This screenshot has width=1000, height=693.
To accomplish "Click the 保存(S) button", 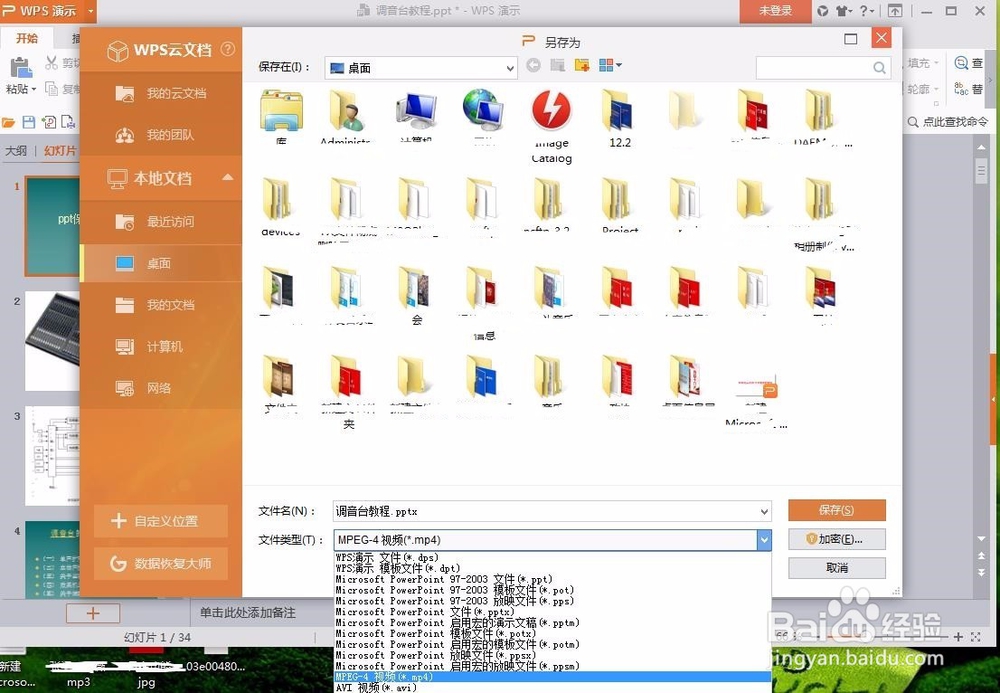I will pos(837,510).
